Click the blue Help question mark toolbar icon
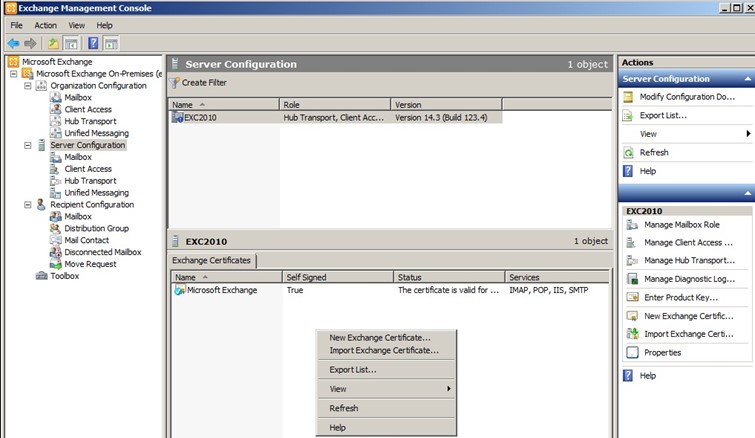Viewport: 755px width, 438px height. tap(93, 44)
